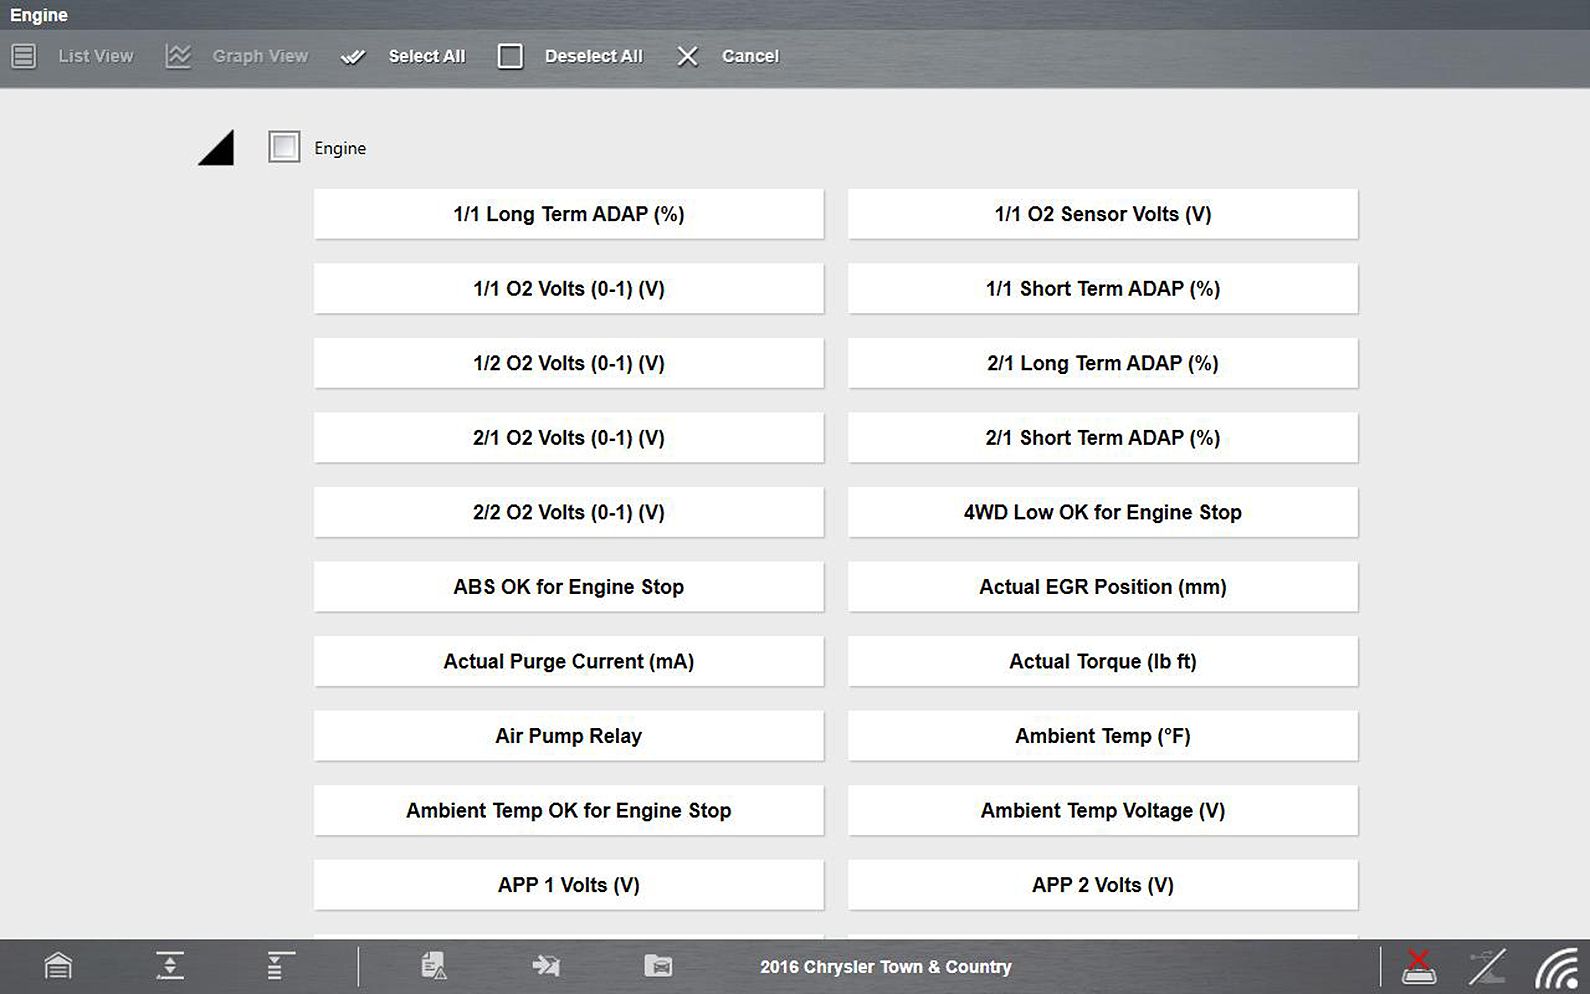1590x994 pixels.
Task: Click the change vehicle arrow icon
Action: [x=546, y=966]
